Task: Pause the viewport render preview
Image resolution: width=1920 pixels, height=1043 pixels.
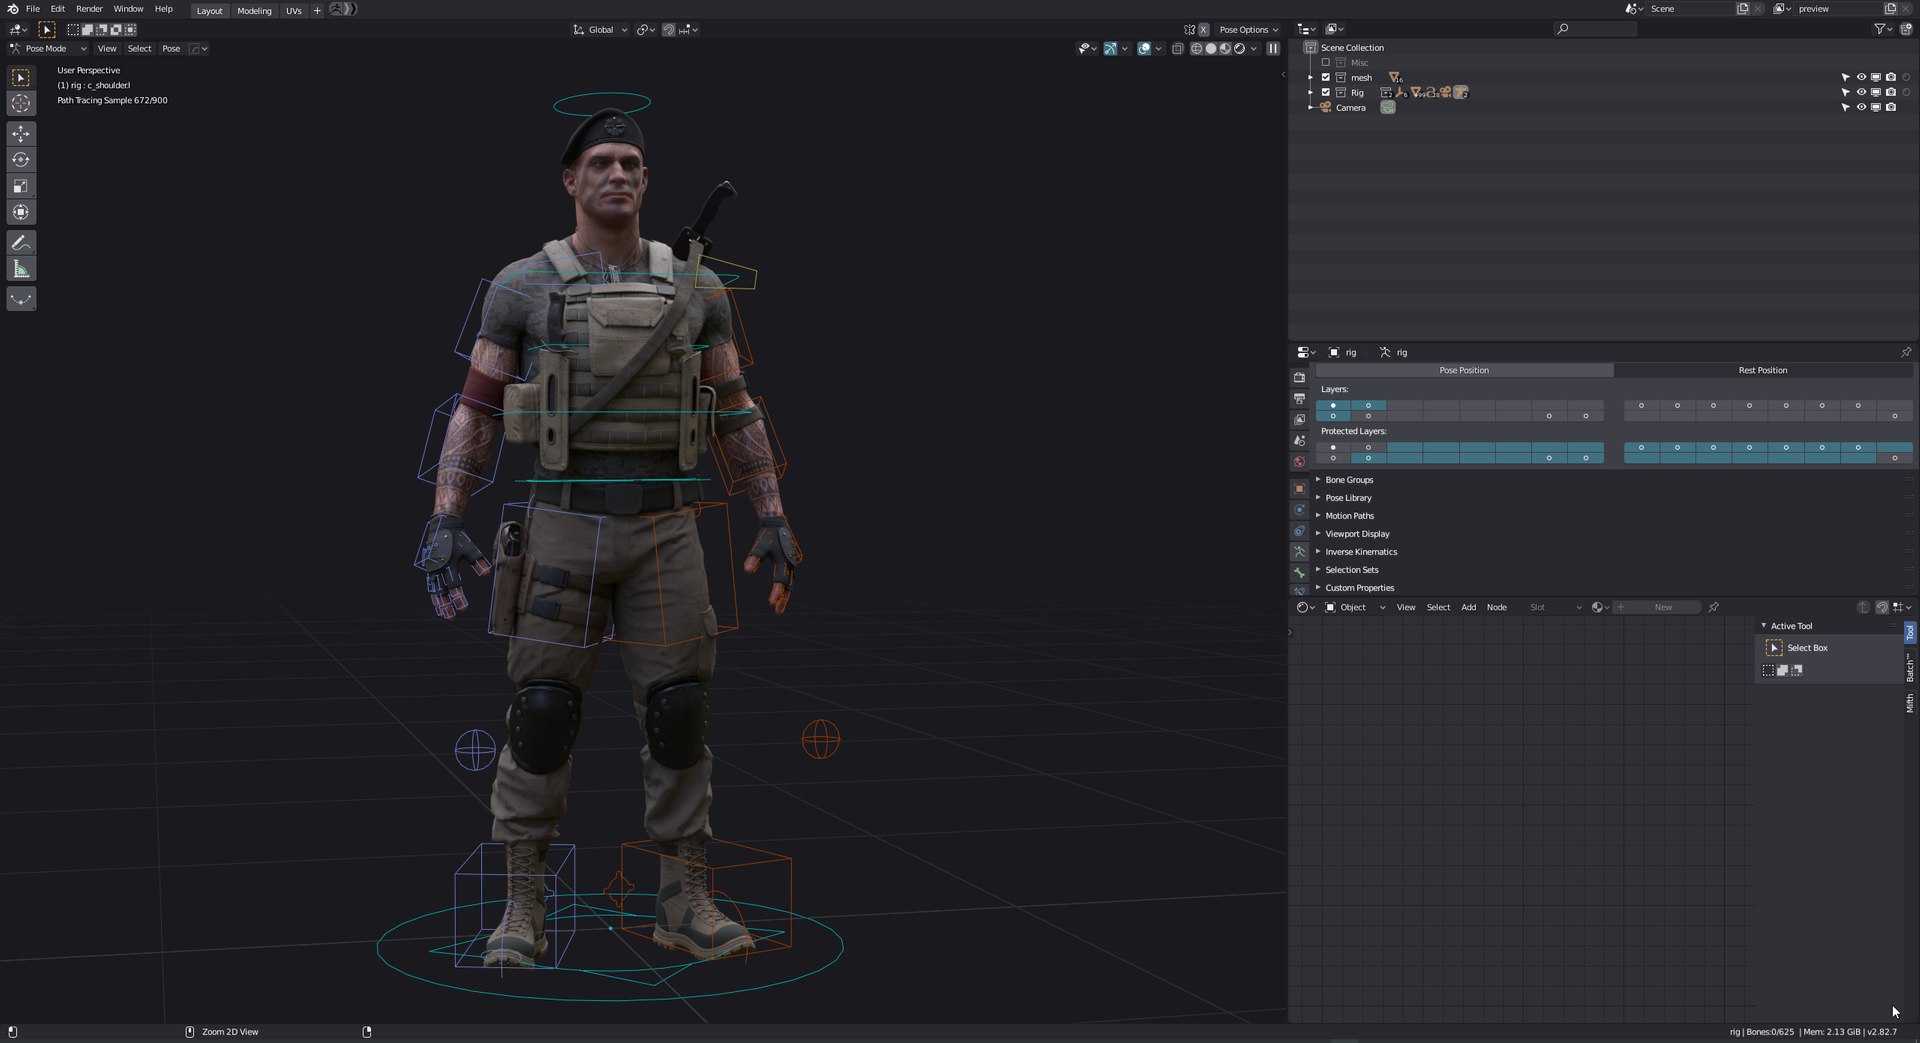Action: [x=1273, y=48]
